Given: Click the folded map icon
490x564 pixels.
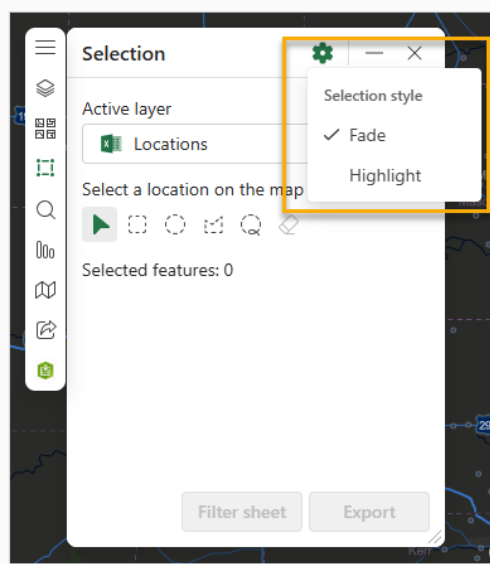Looking at the screenshot, I should 45,290.
